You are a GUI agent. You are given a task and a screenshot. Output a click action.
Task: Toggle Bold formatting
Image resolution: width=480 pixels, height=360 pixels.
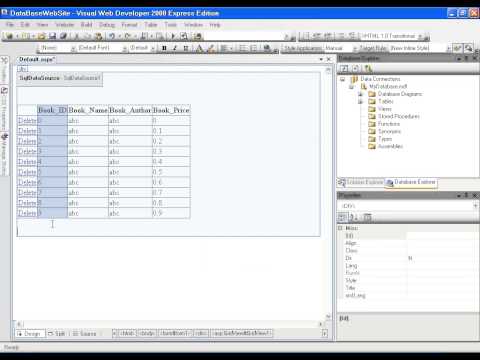pos(164,48)
